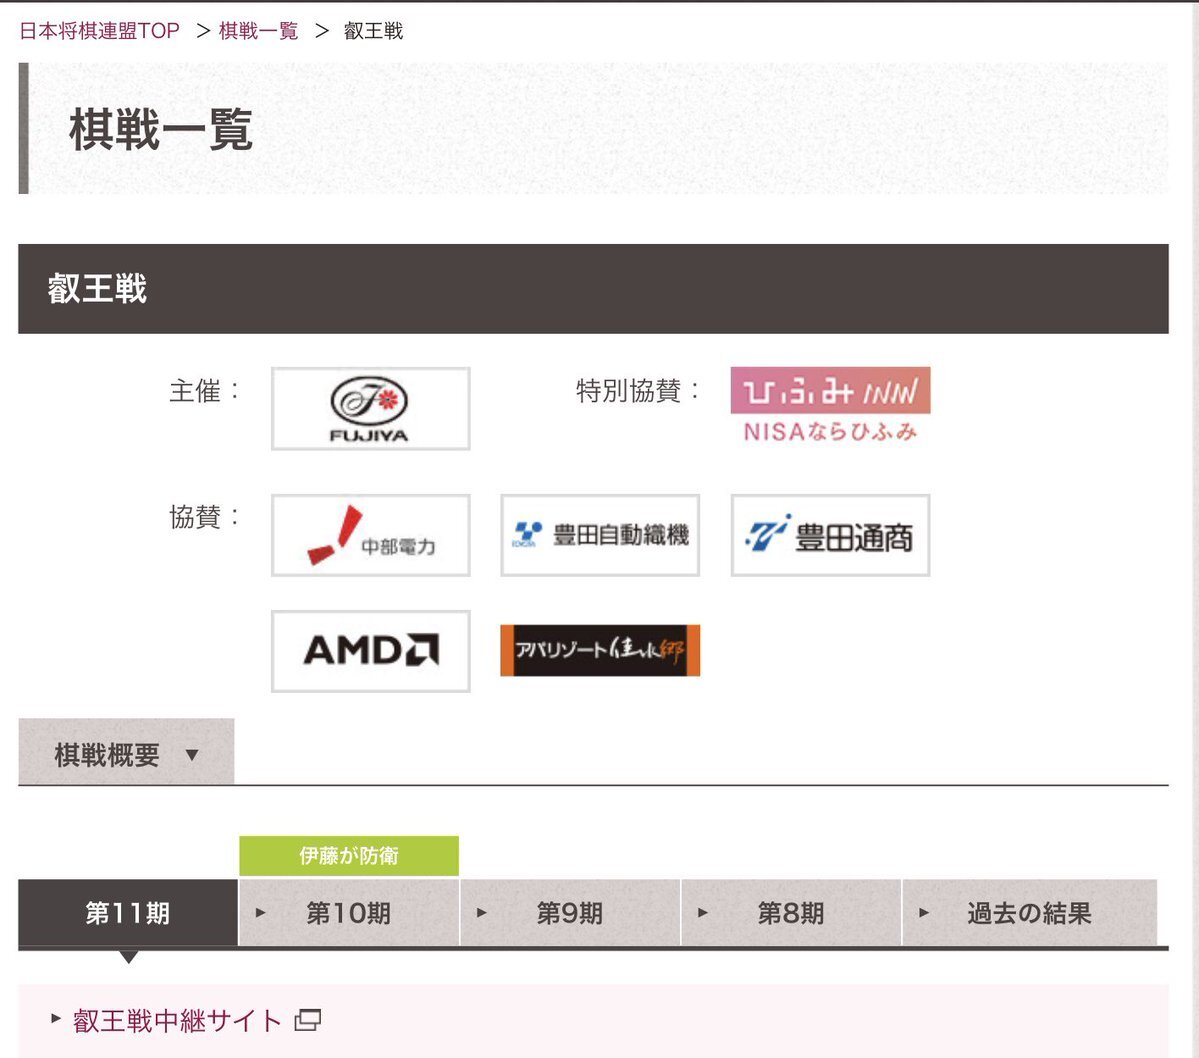Open the Fujiya organizer logo
This screenshot has height=1058, width=1199.
(x=370, y=408)
